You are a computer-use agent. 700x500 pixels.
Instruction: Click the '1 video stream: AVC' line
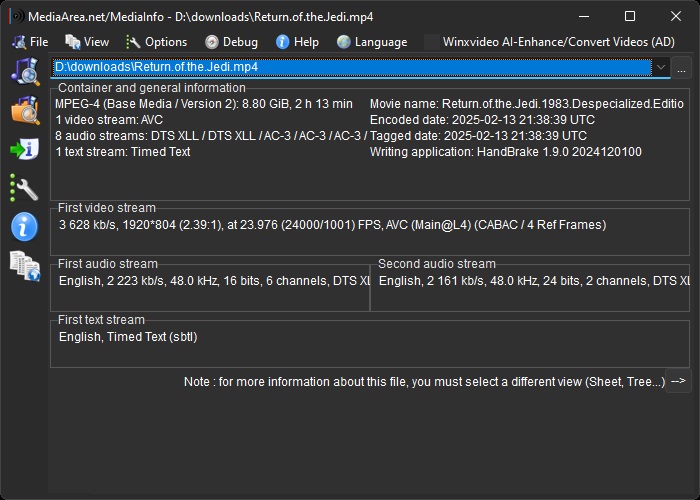(x=109, y=120)
